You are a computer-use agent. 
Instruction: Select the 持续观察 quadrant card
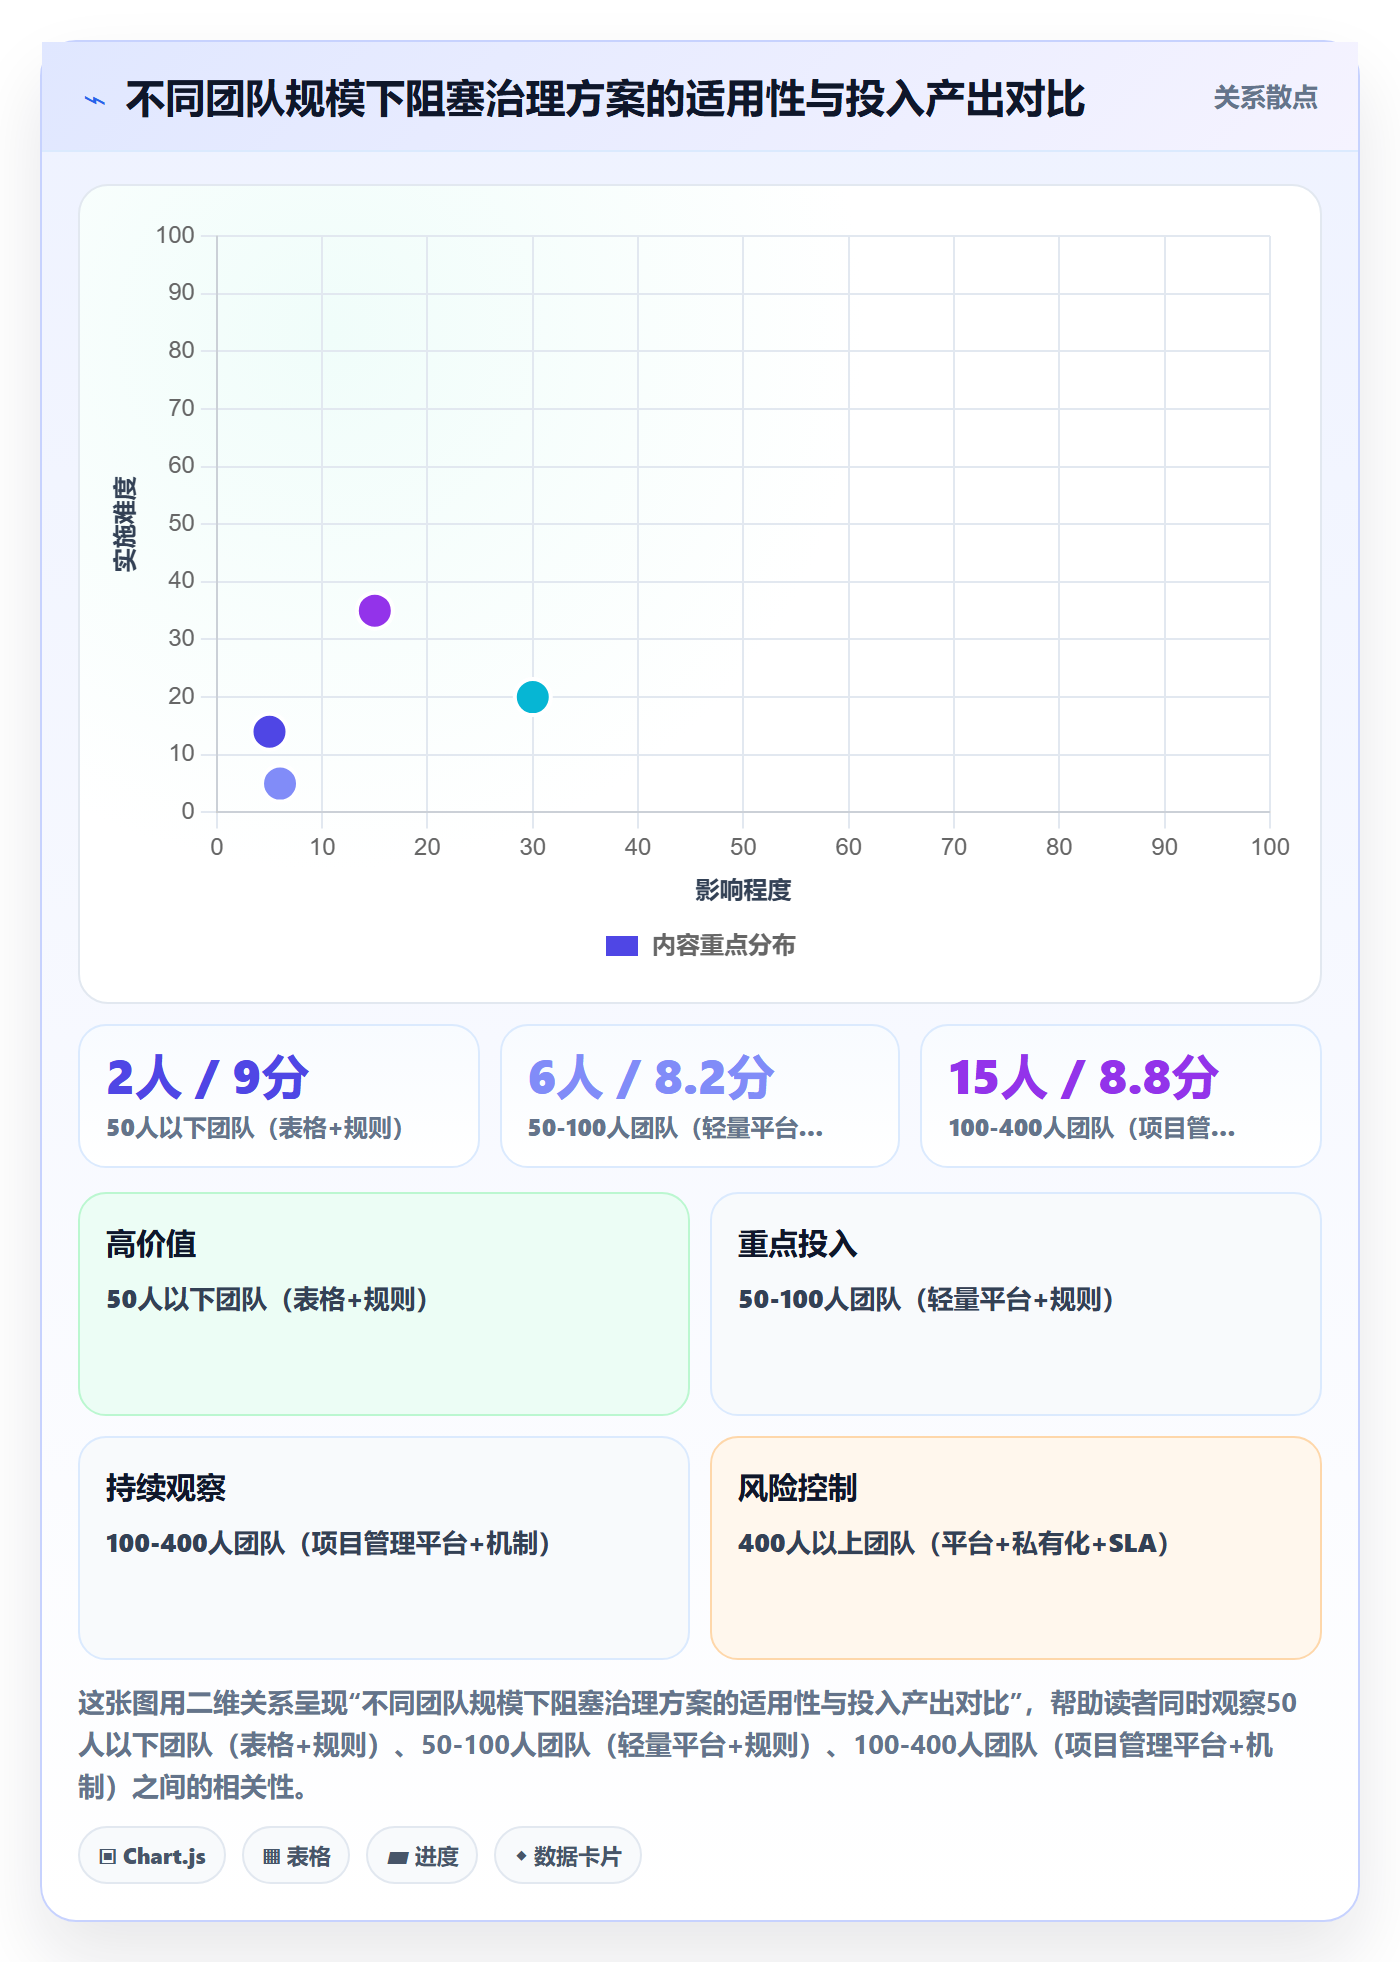click(384, 1548)
